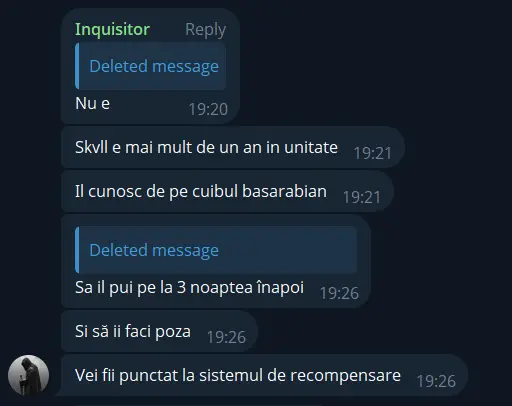Select the 'Il cunosc de pe cuibul' message

(228, 192)
